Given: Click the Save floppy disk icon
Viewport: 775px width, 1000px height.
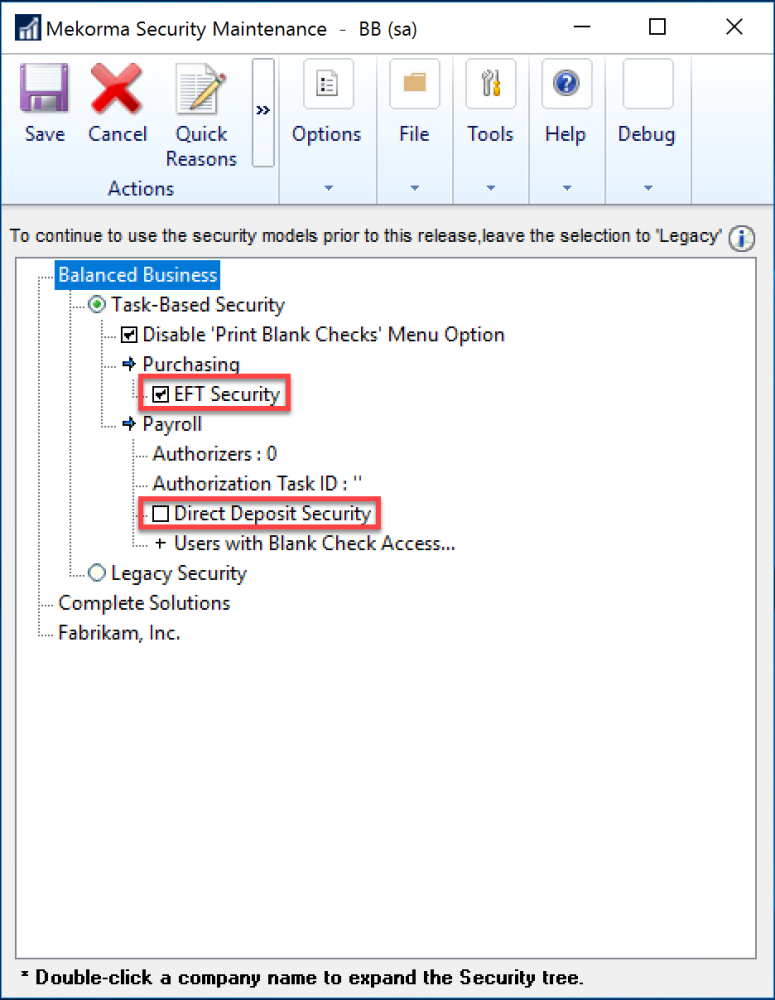Looking at the screenshot, I should (44, 87).
